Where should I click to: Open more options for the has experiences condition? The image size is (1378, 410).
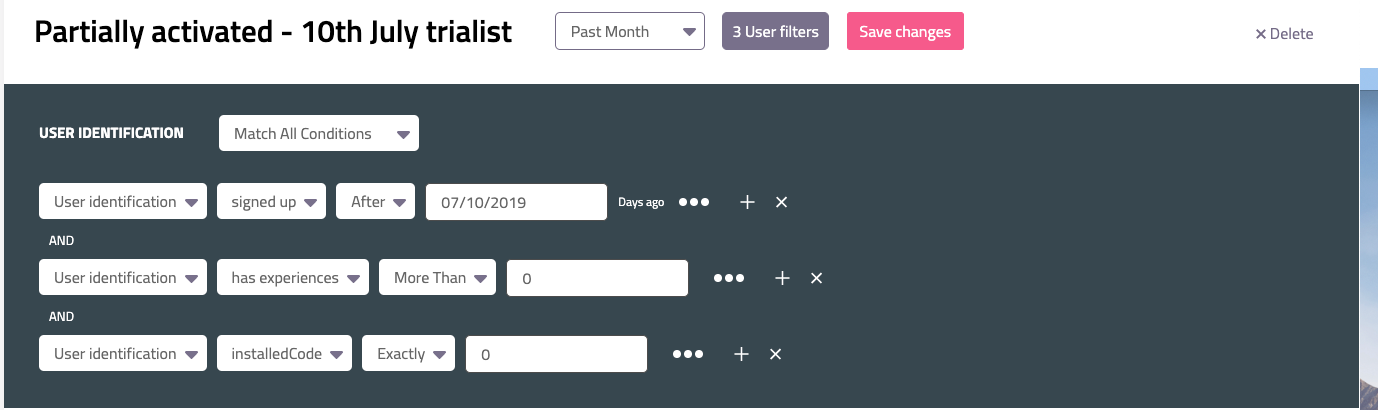[x=729, y=278]
